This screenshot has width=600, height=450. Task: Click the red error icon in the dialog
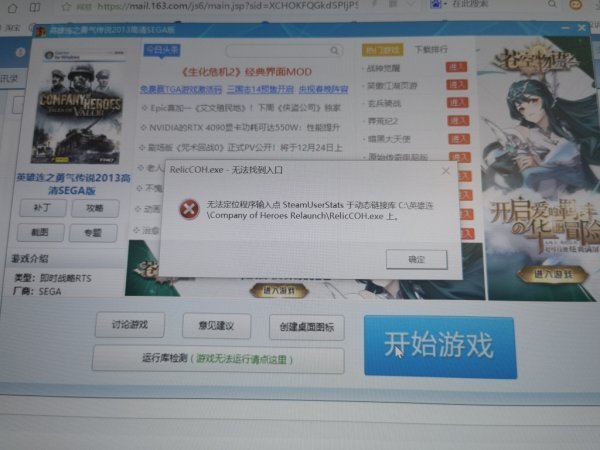point(189,209)
